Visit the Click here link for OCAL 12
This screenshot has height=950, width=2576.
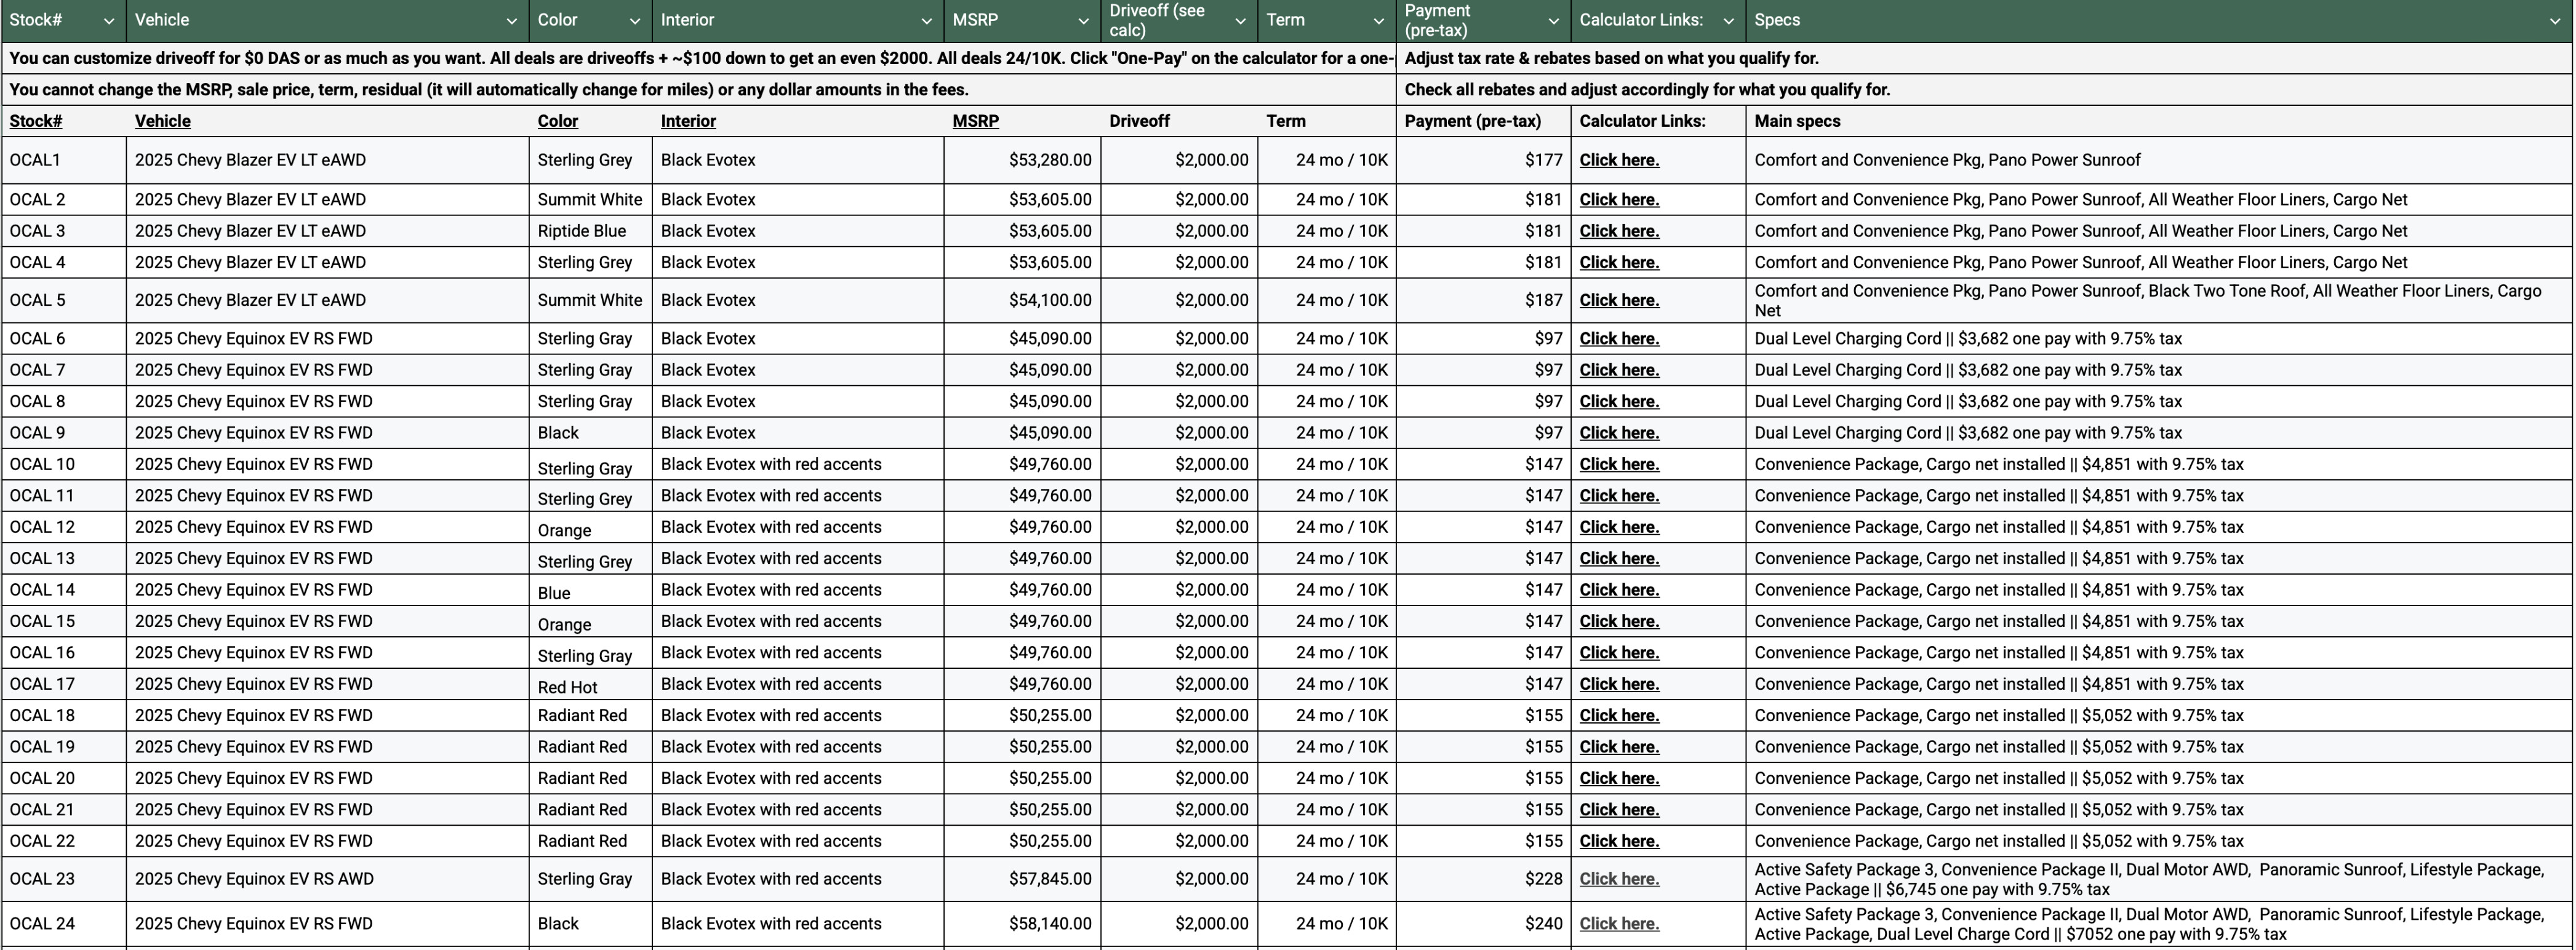[x=1619, y=527]
